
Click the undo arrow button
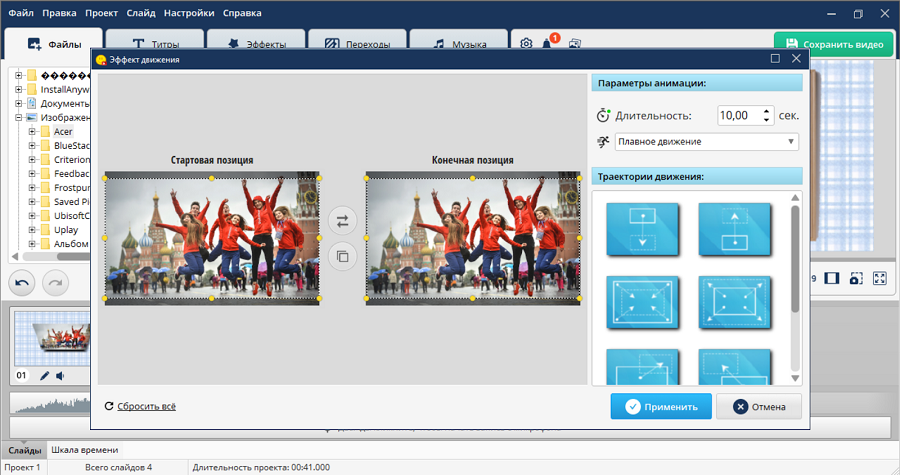click(x=24, y=283)
